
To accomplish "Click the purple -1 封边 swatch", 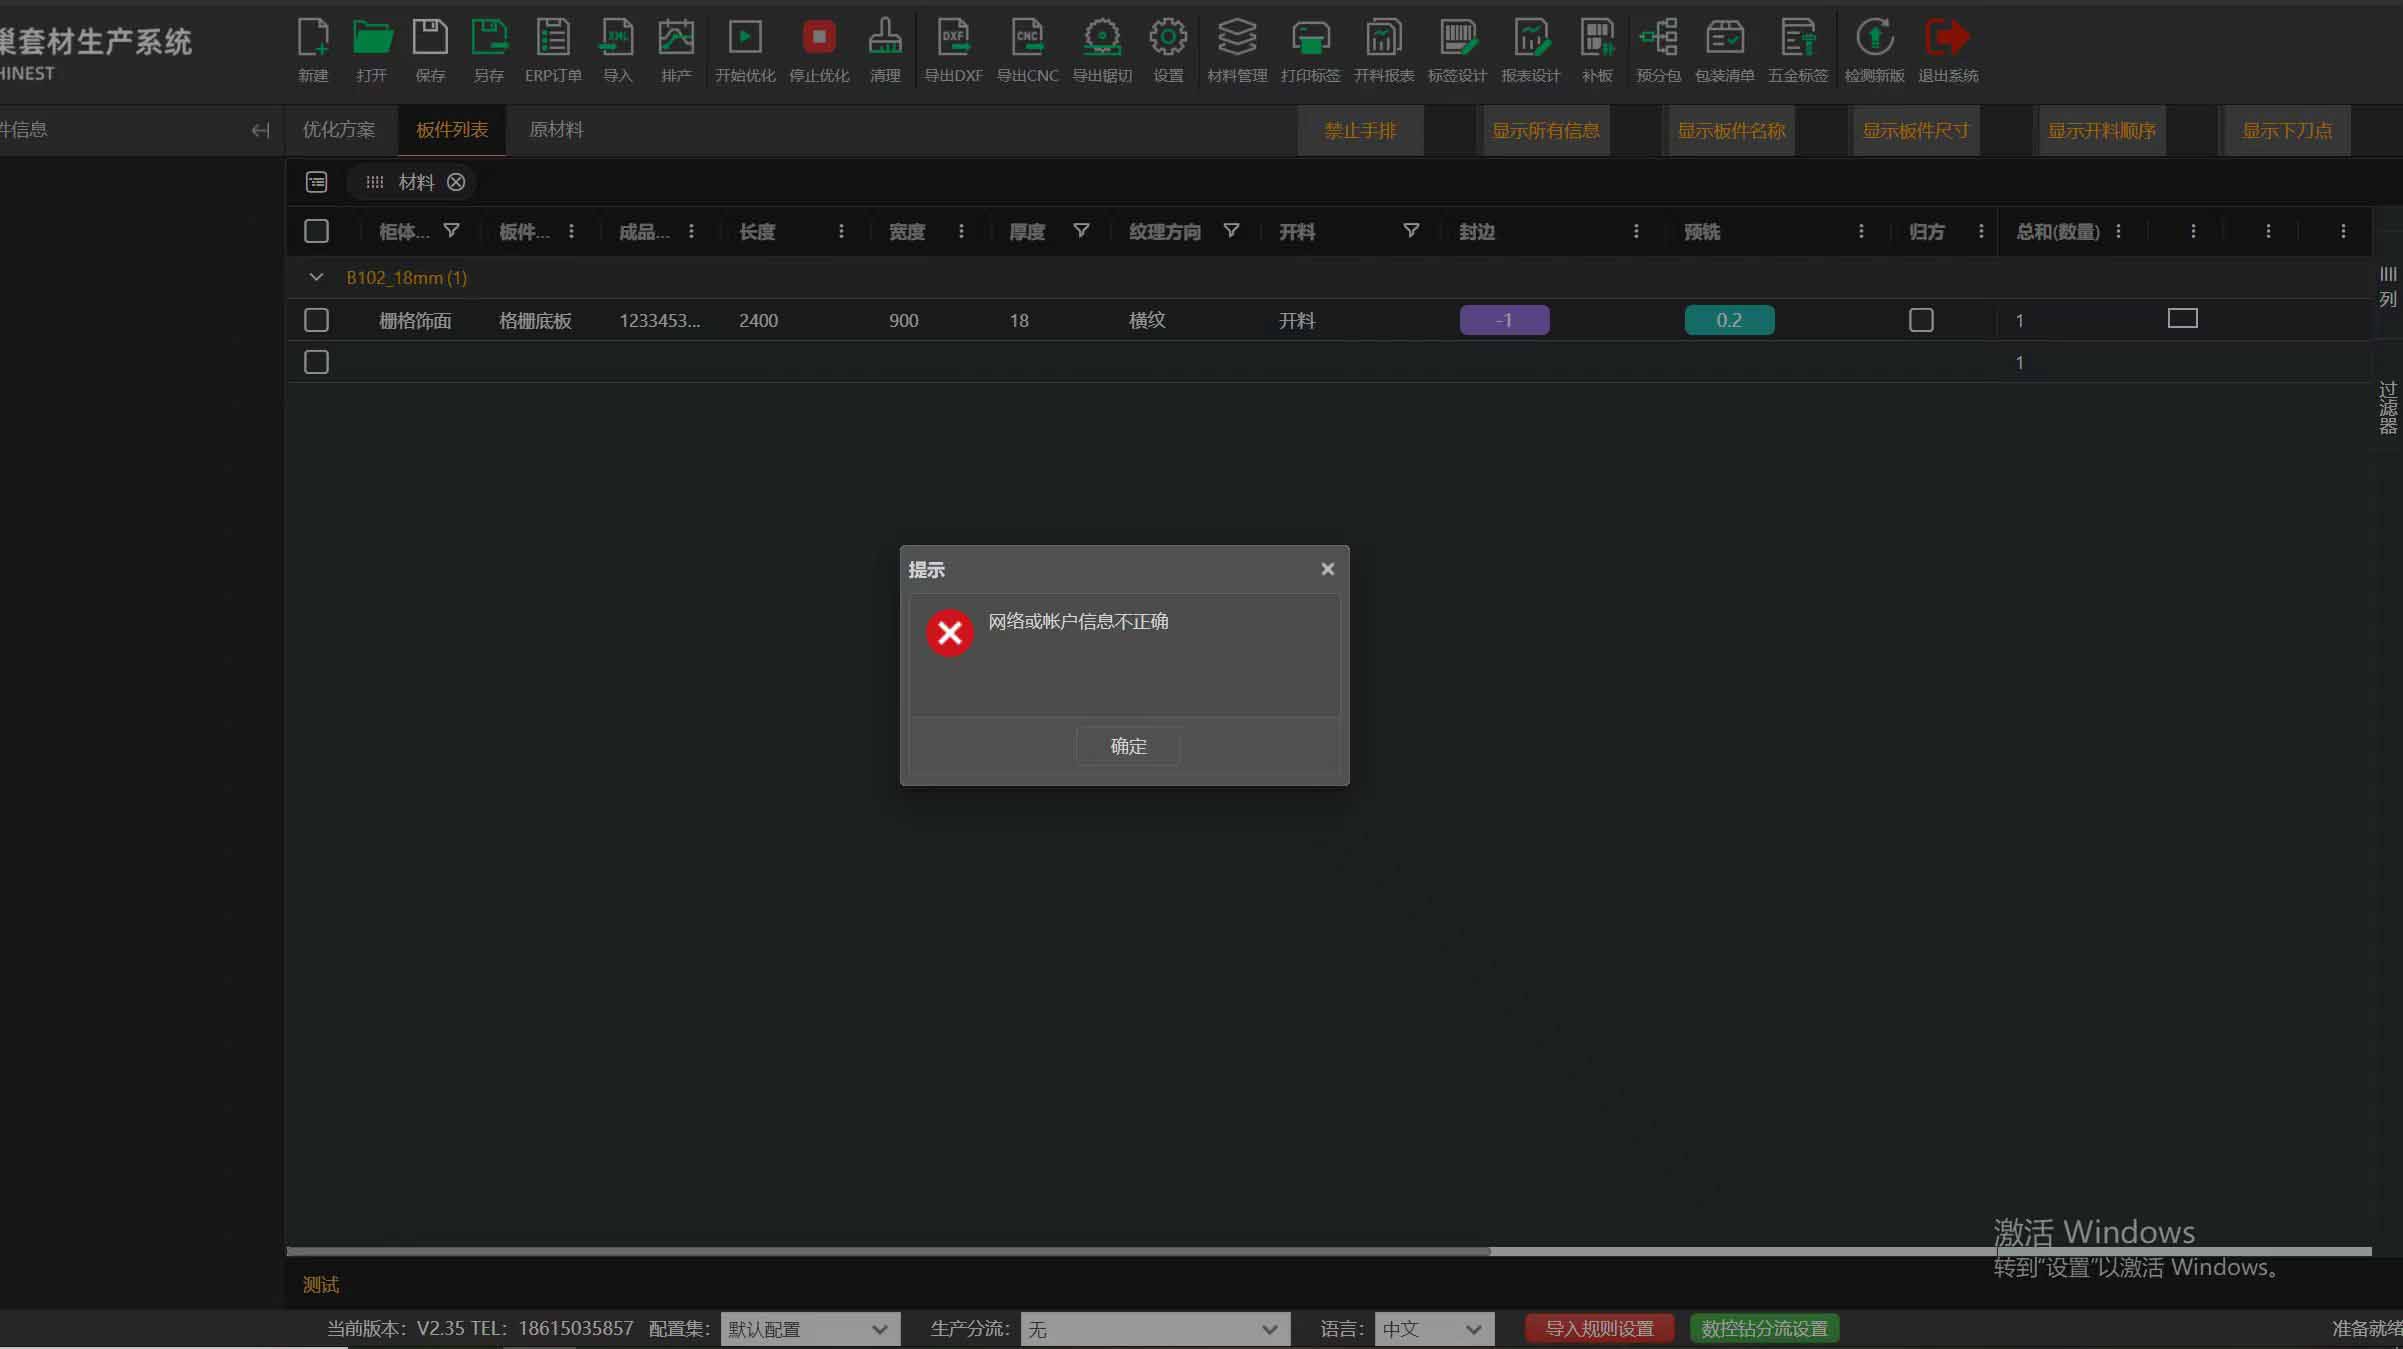I will (1504, 320).
